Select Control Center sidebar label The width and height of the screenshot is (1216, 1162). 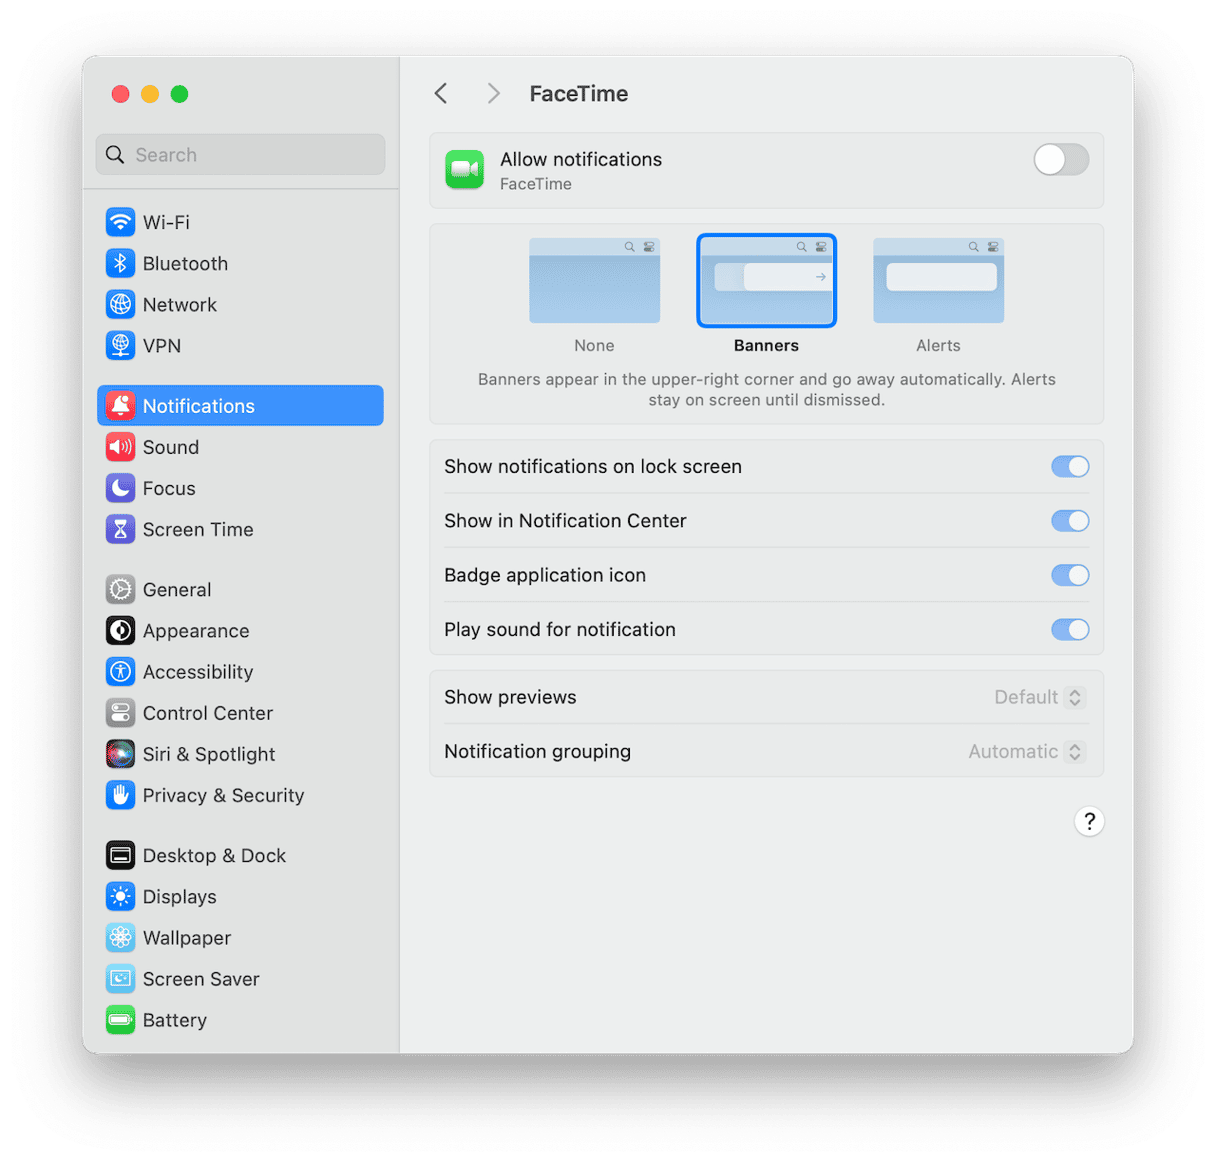tap(208, 713)
